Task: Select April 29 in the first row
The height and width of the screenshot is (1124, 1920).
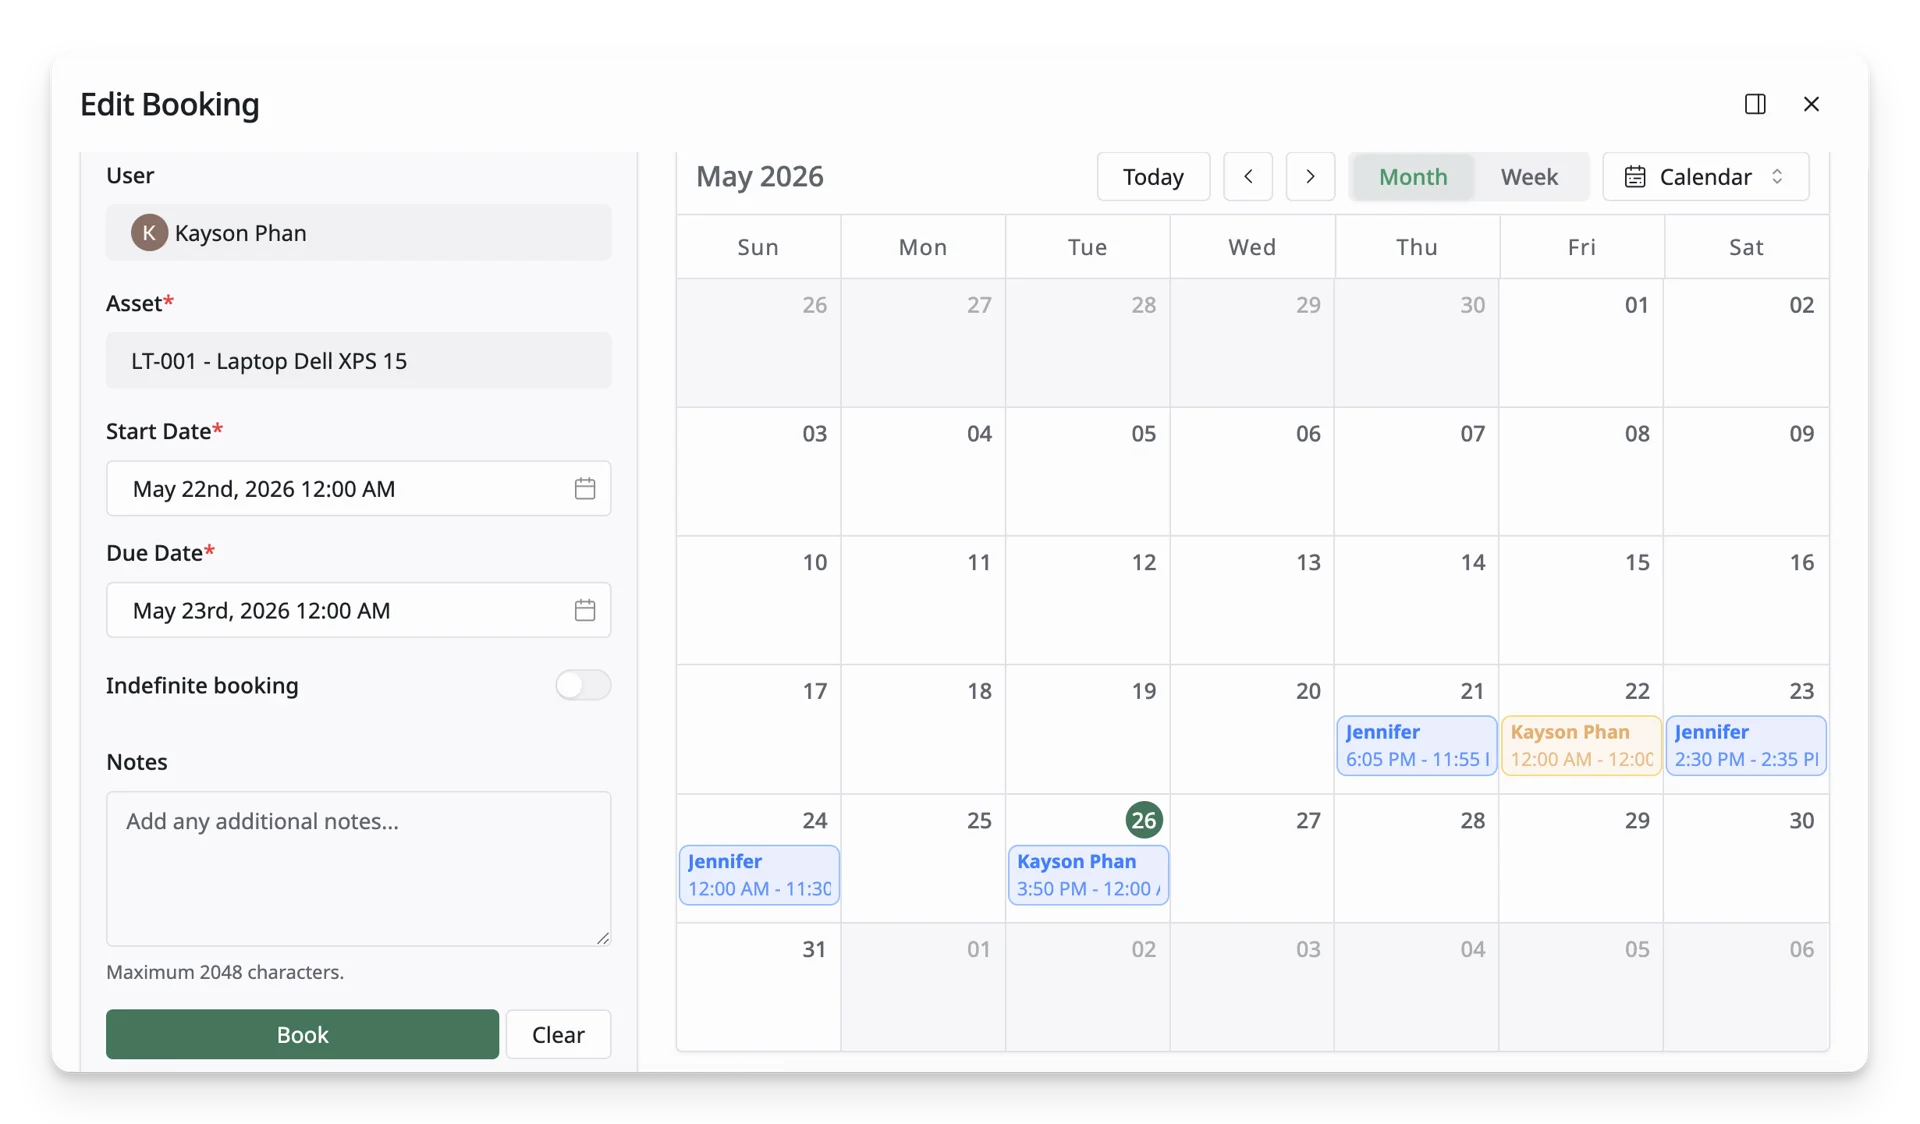Action: (1252, 343)
